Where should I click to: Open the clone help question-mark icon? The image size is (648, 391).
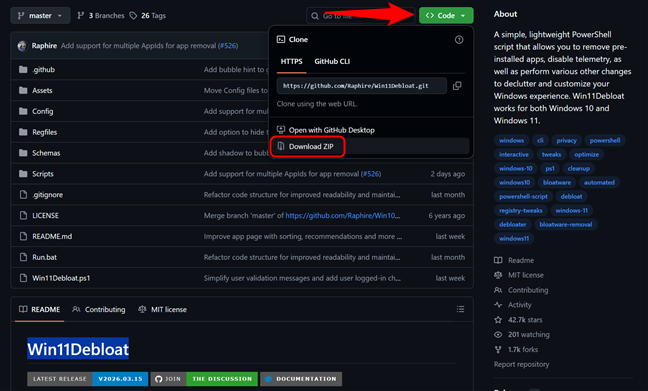459,40
